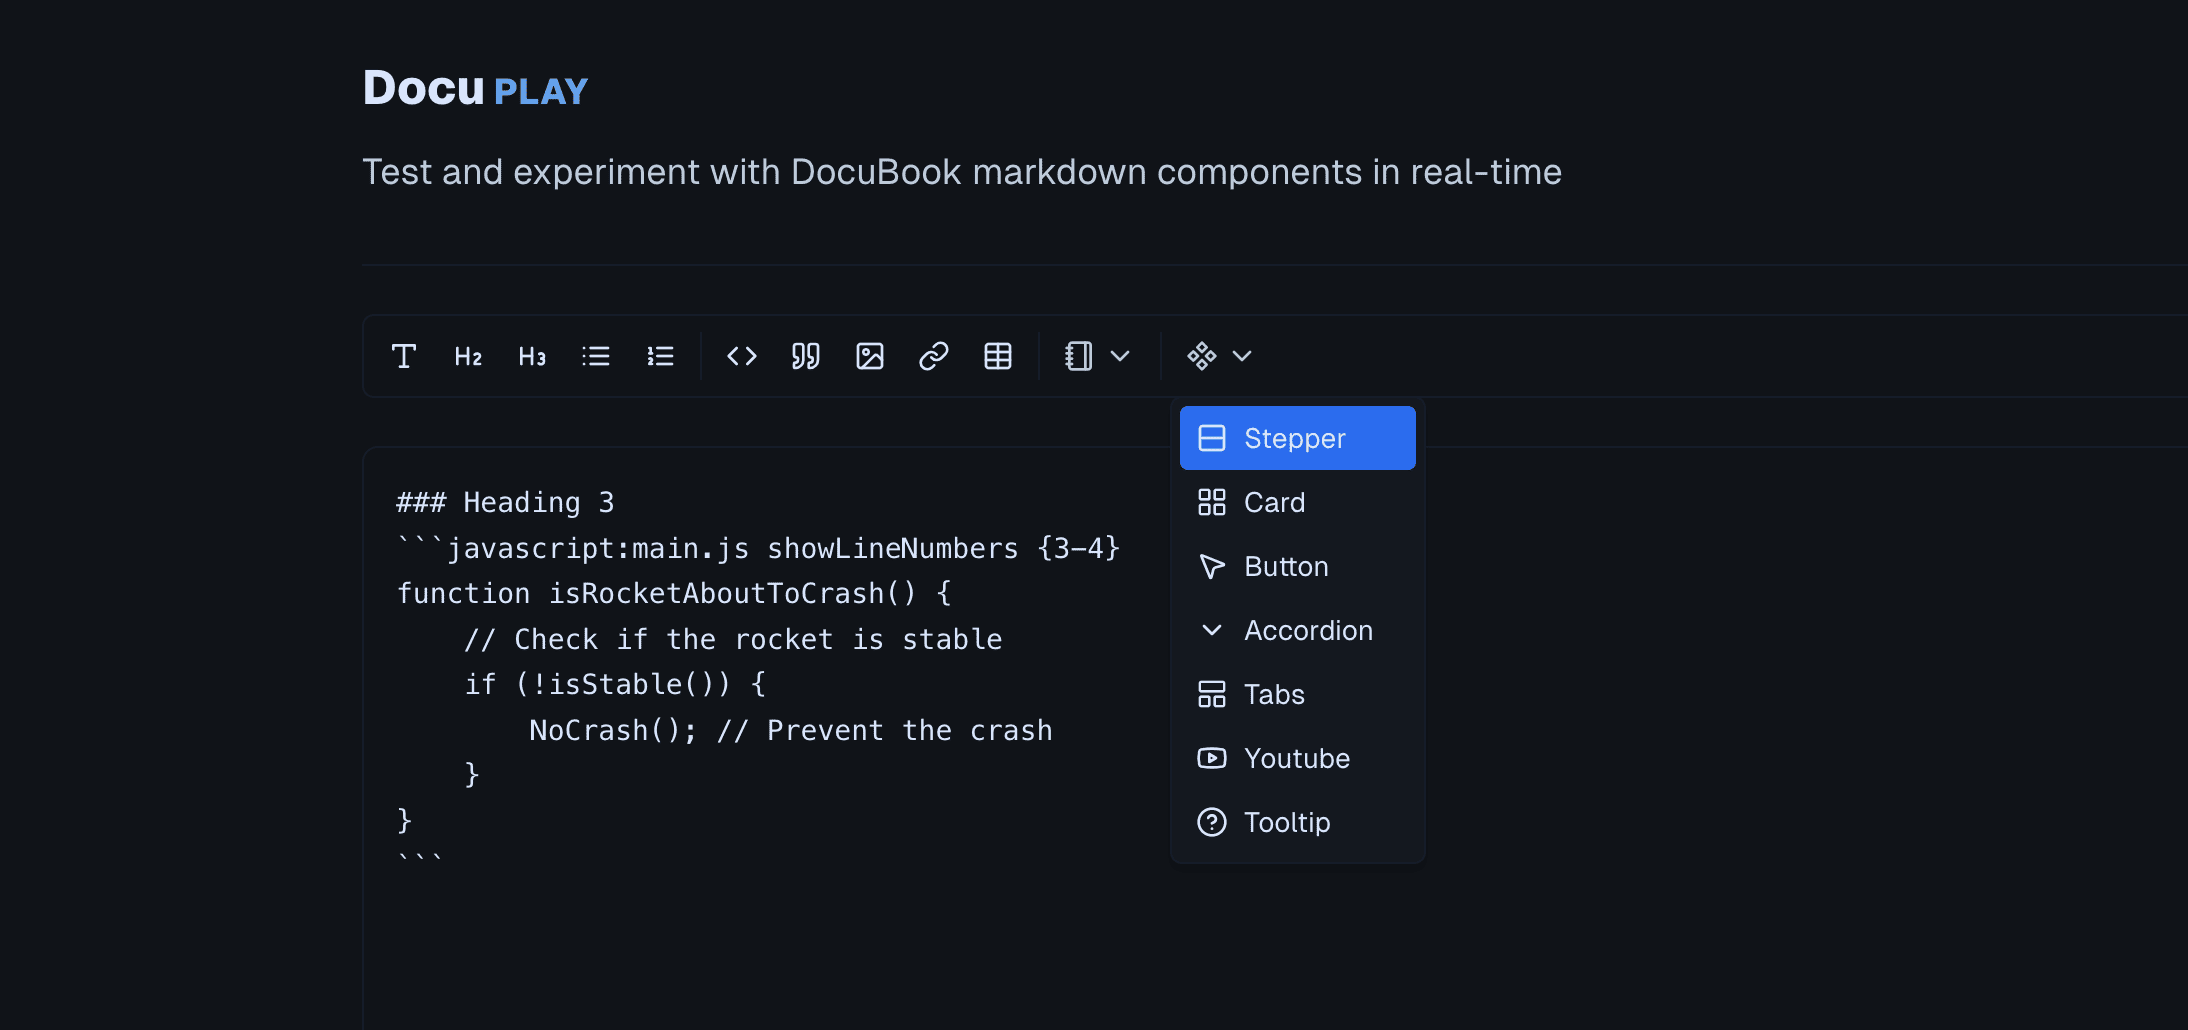Pick the Button component option
The height and width of the screenshot is (1030, 2188).
coord(1286,566)
